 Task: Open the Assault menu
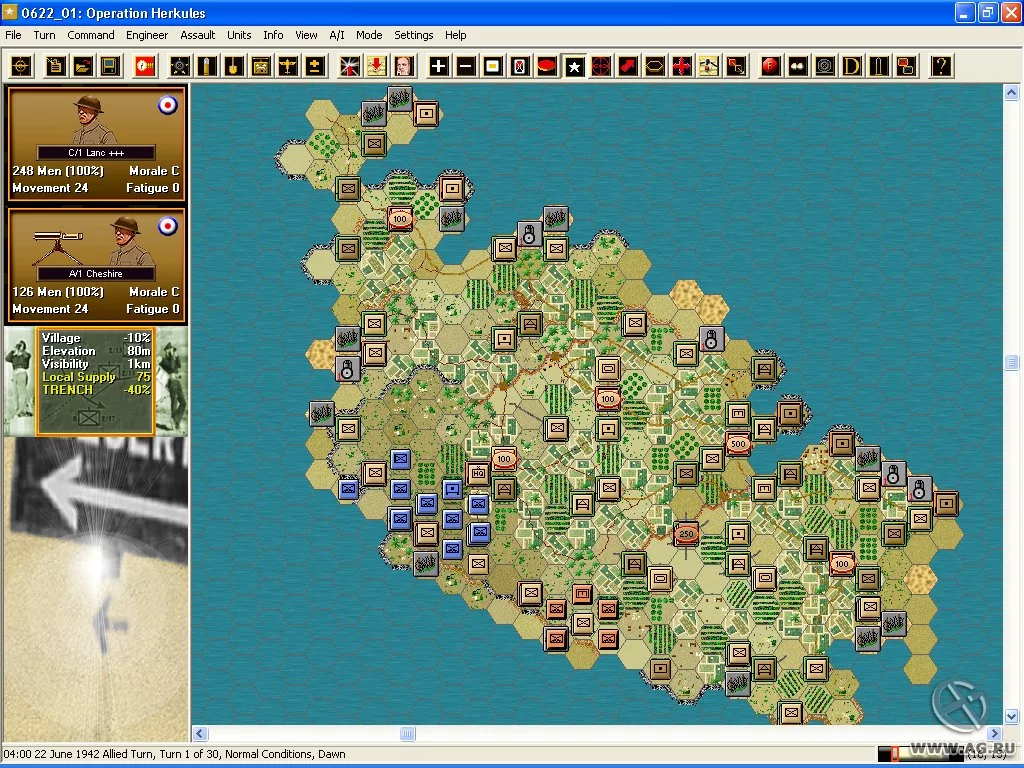(x=198, y=35)
